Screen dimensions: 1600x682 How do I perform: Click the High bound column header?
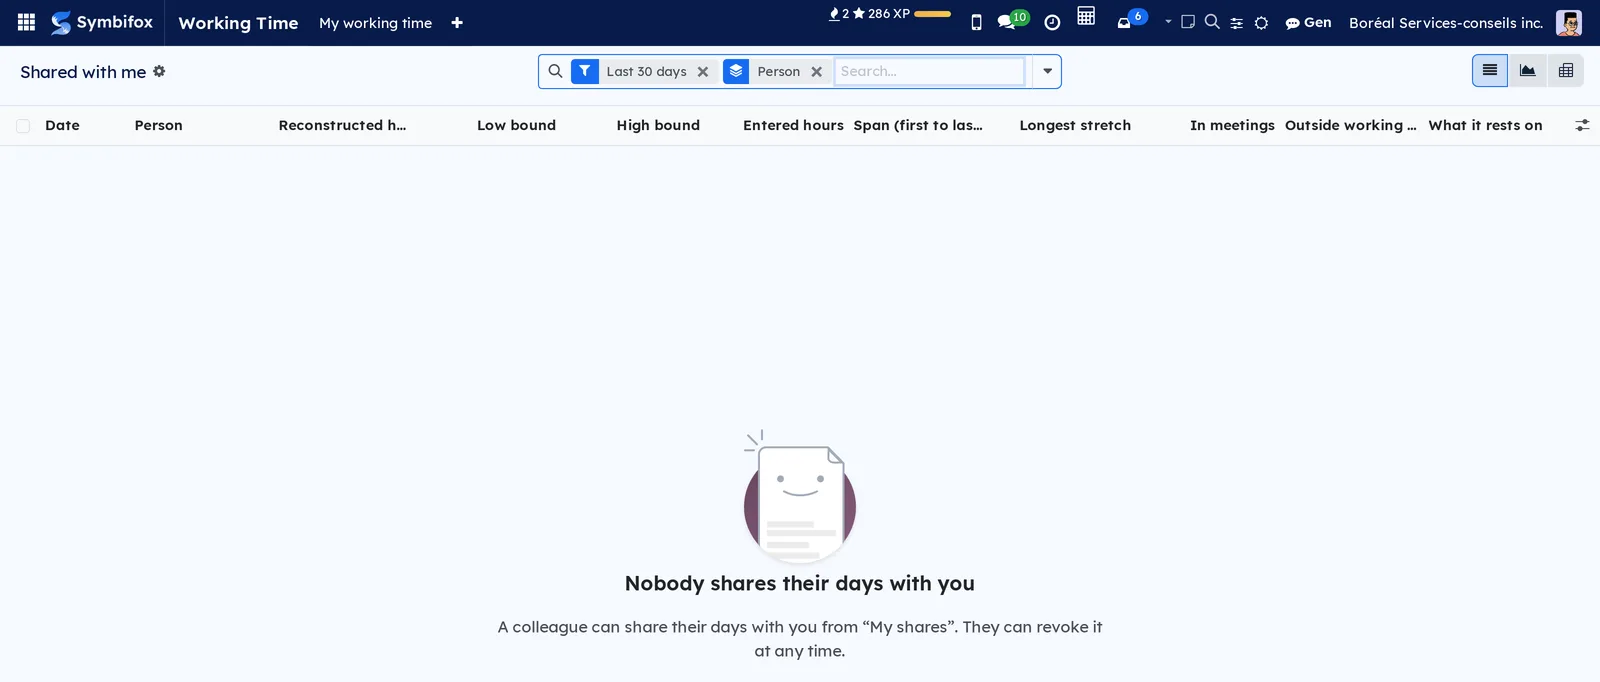(658, 125)
